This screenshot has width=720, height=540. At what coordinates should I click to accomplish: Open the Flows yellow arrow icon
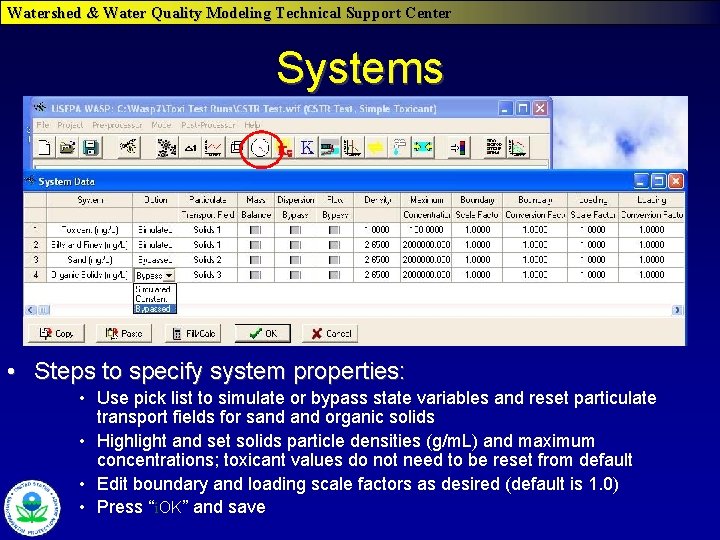[376, 147]
